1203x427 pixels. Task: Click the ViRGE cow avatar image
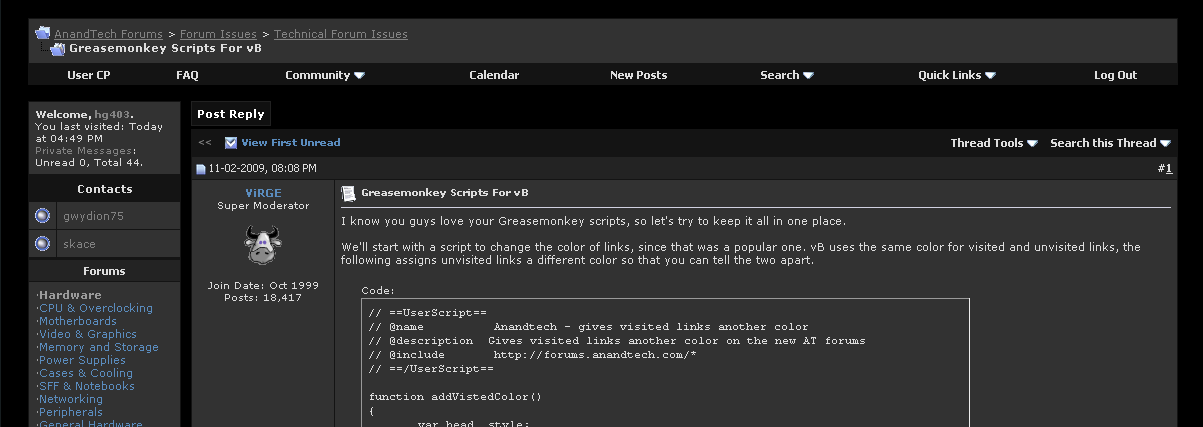[263, 244]
